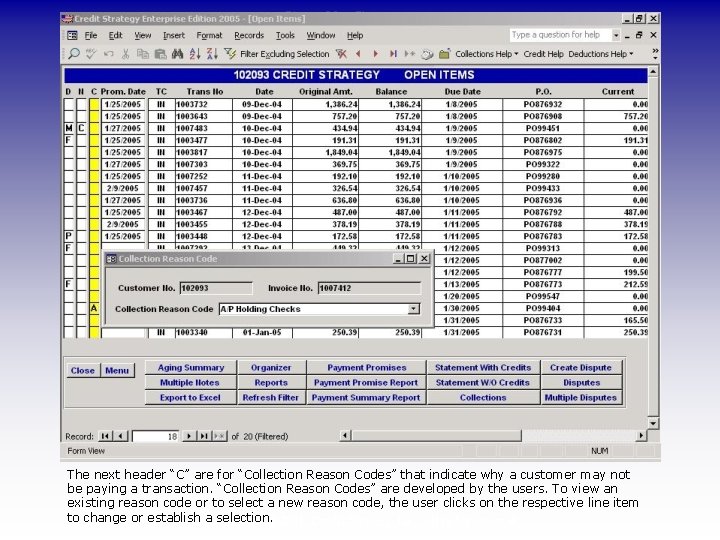The width and height of the screenshot is (720, 540).
Task: Click the Customer No. field
Action: pyautogui.click(x=216, y=288)
